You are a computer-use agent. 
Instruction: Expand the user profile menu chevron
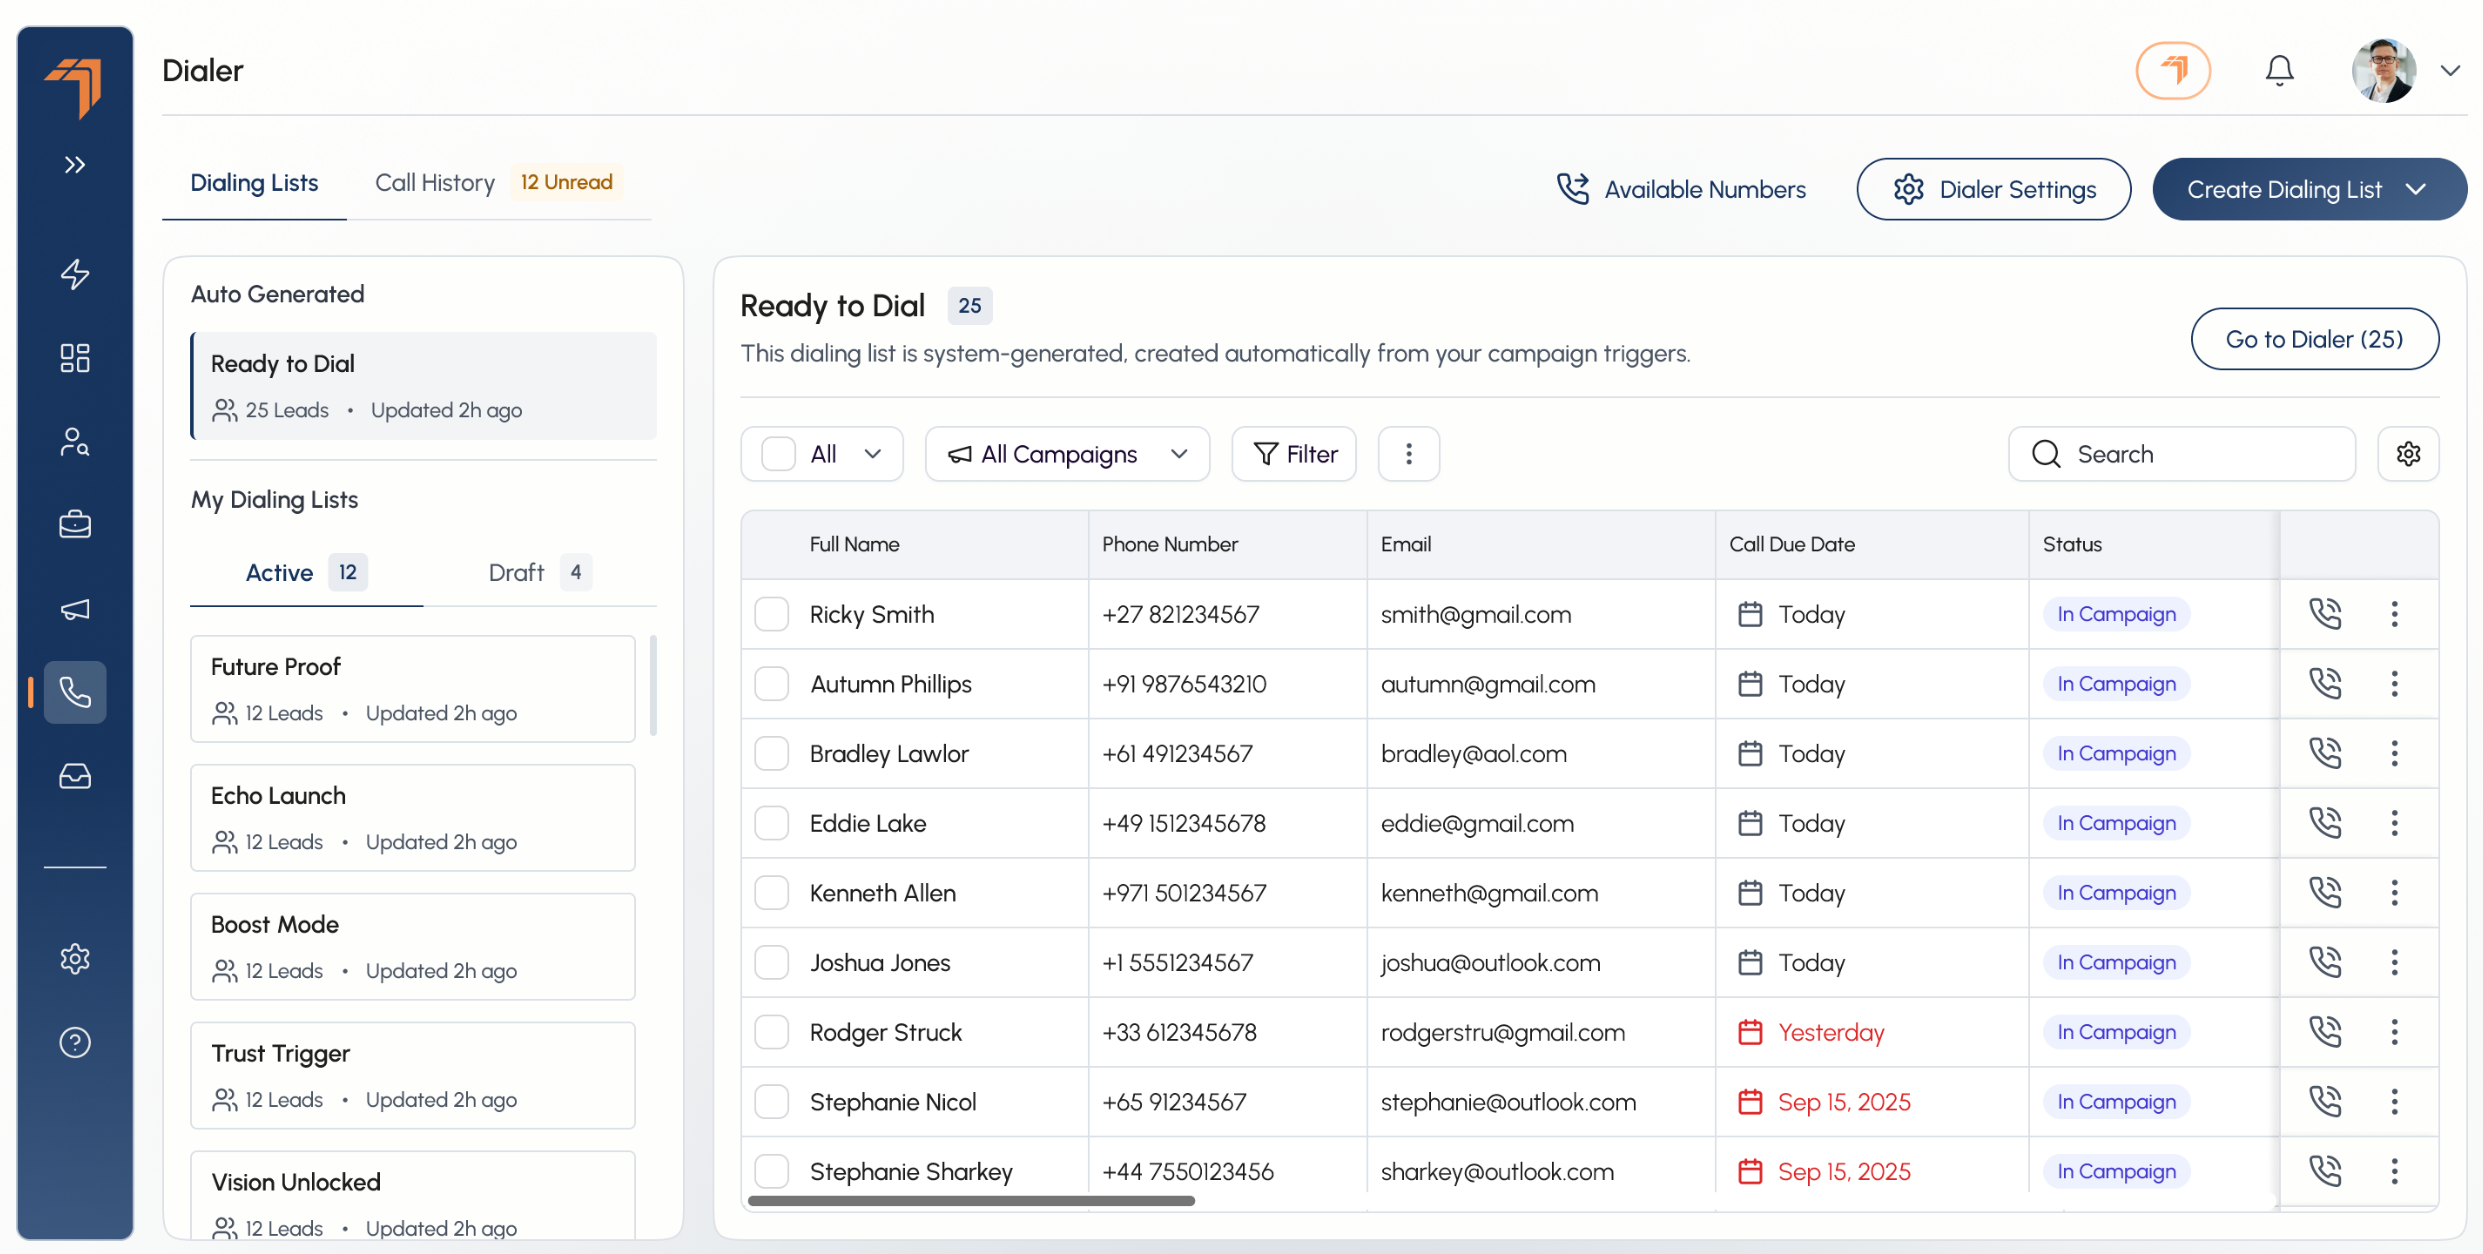click(x=2450, y=71)
